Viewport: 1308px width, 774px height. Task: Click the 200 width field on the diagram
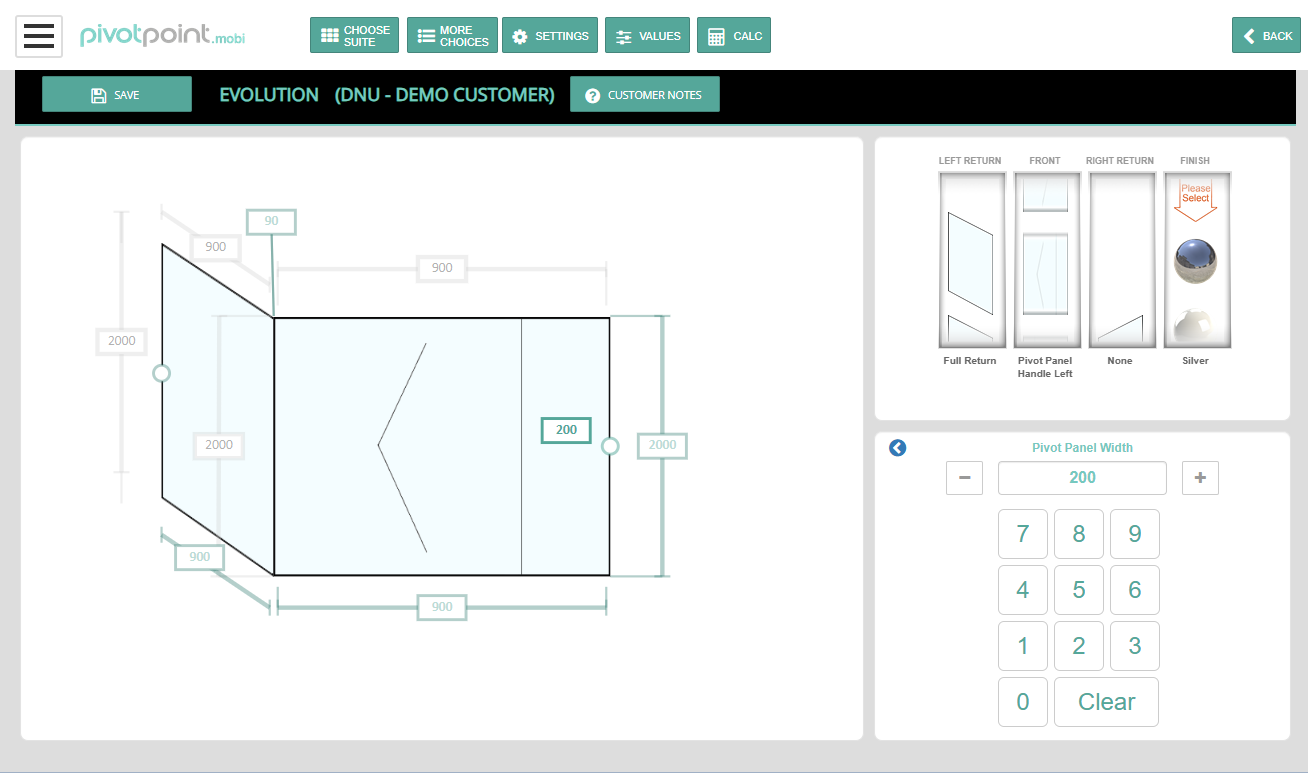click(x=565, y=429)
